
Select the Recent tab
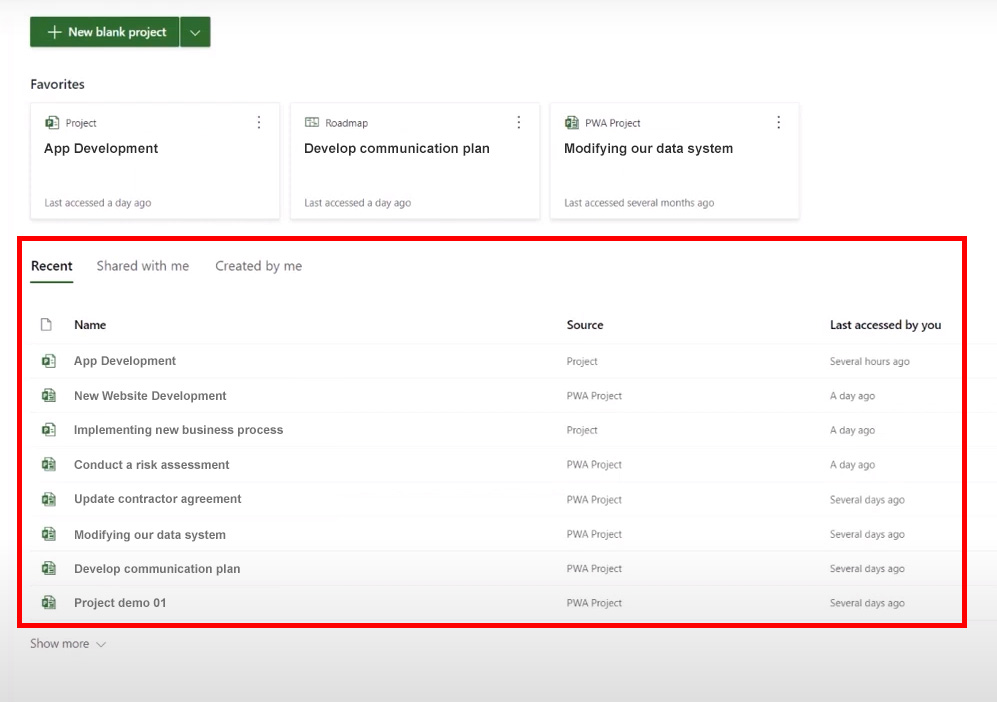tap(52, 266)
